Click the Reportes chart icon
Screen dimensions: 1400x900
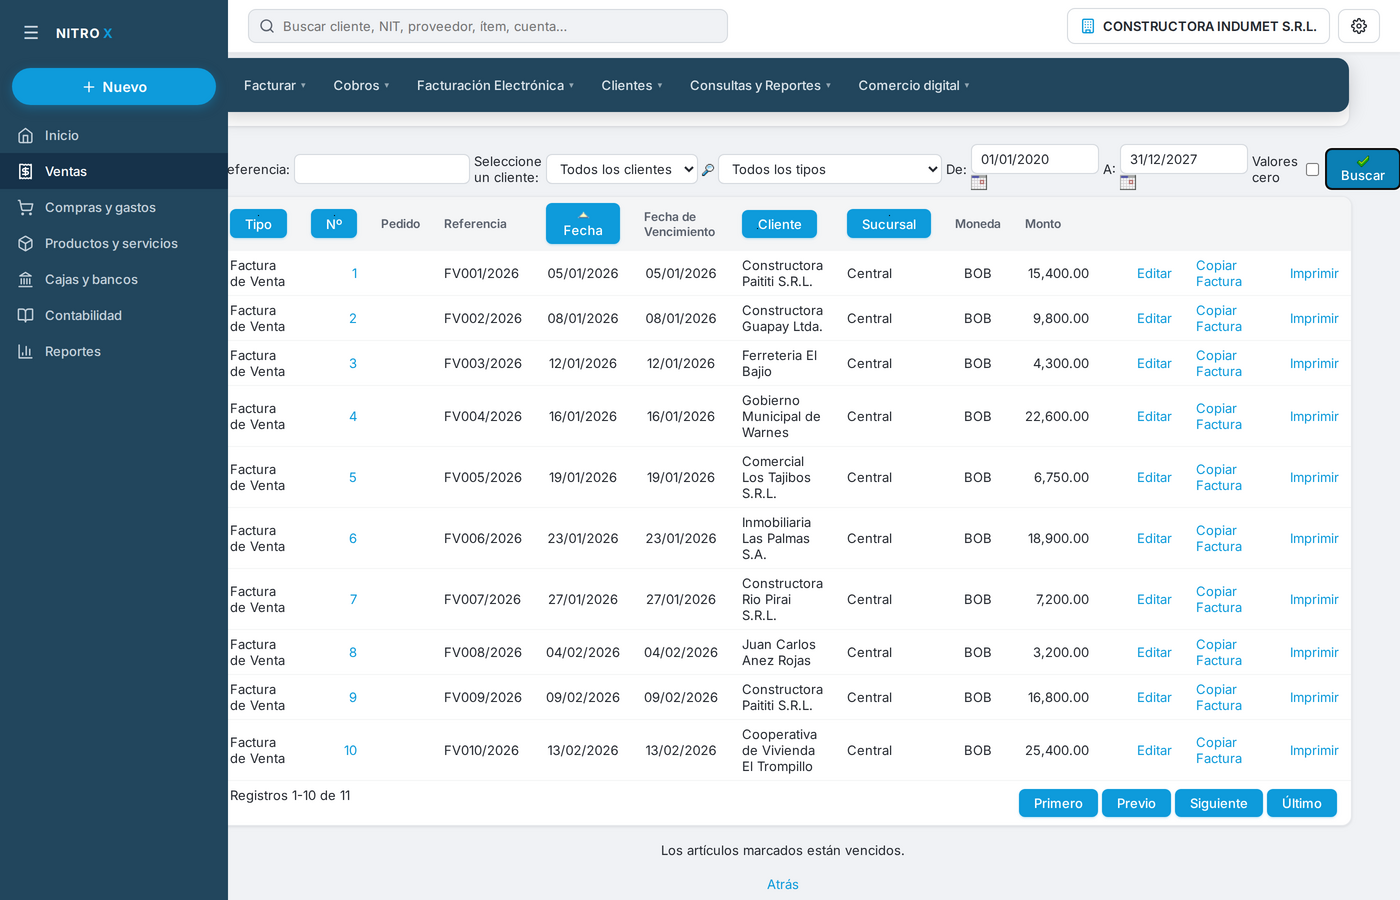coord(26,351)
